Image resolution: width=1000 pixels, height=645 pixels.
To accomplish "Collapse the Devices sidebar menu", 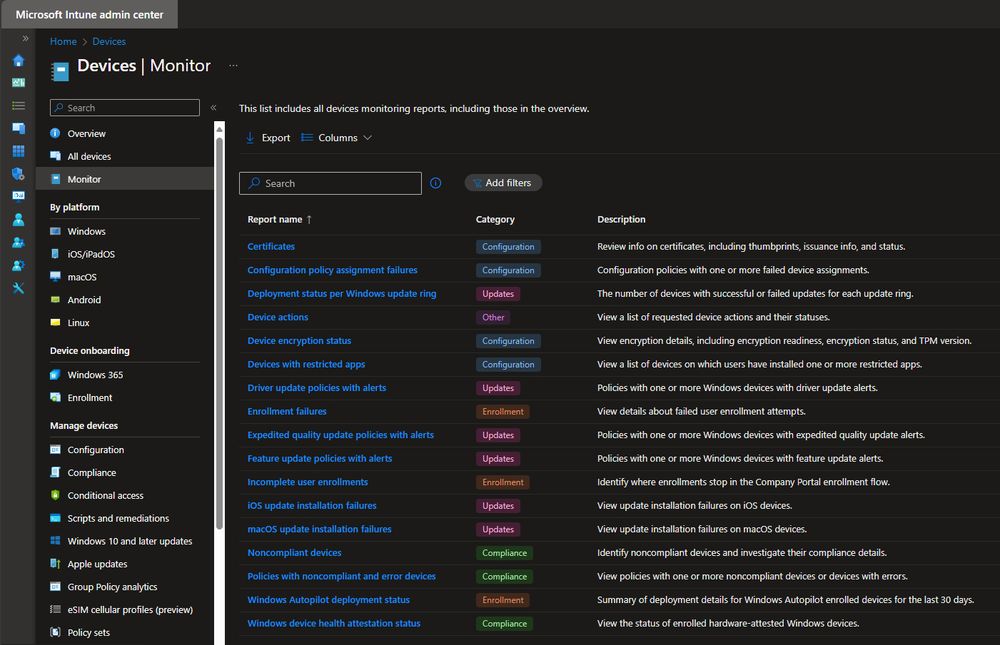I will (x=213, y=107).
